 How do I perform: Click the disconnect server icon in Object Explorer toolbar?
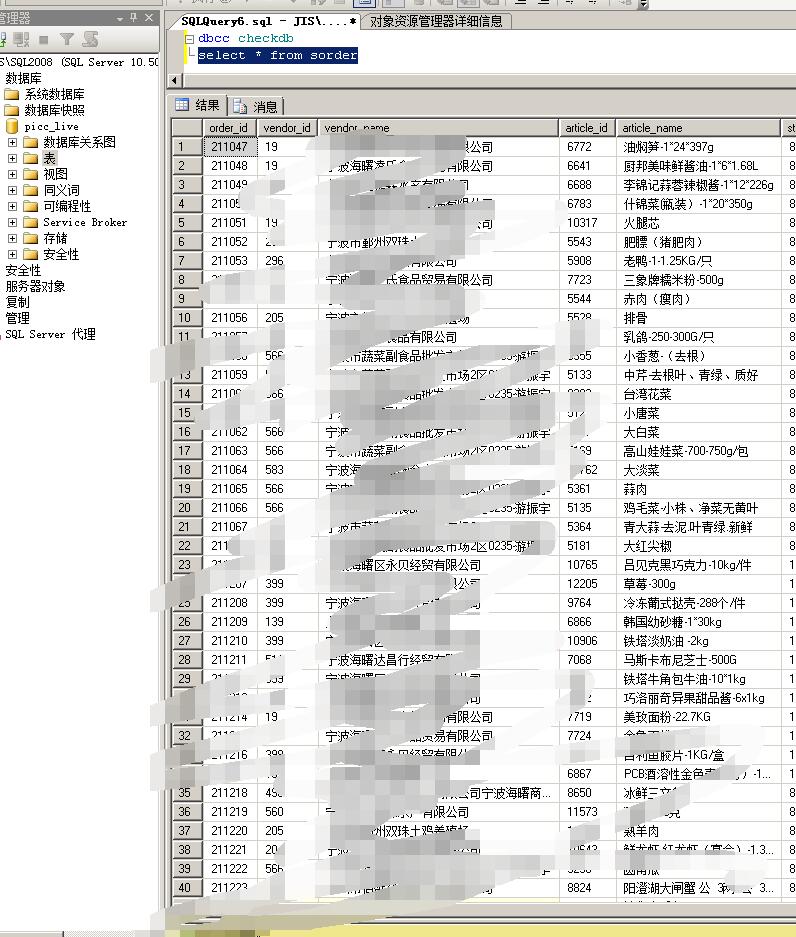22,39
